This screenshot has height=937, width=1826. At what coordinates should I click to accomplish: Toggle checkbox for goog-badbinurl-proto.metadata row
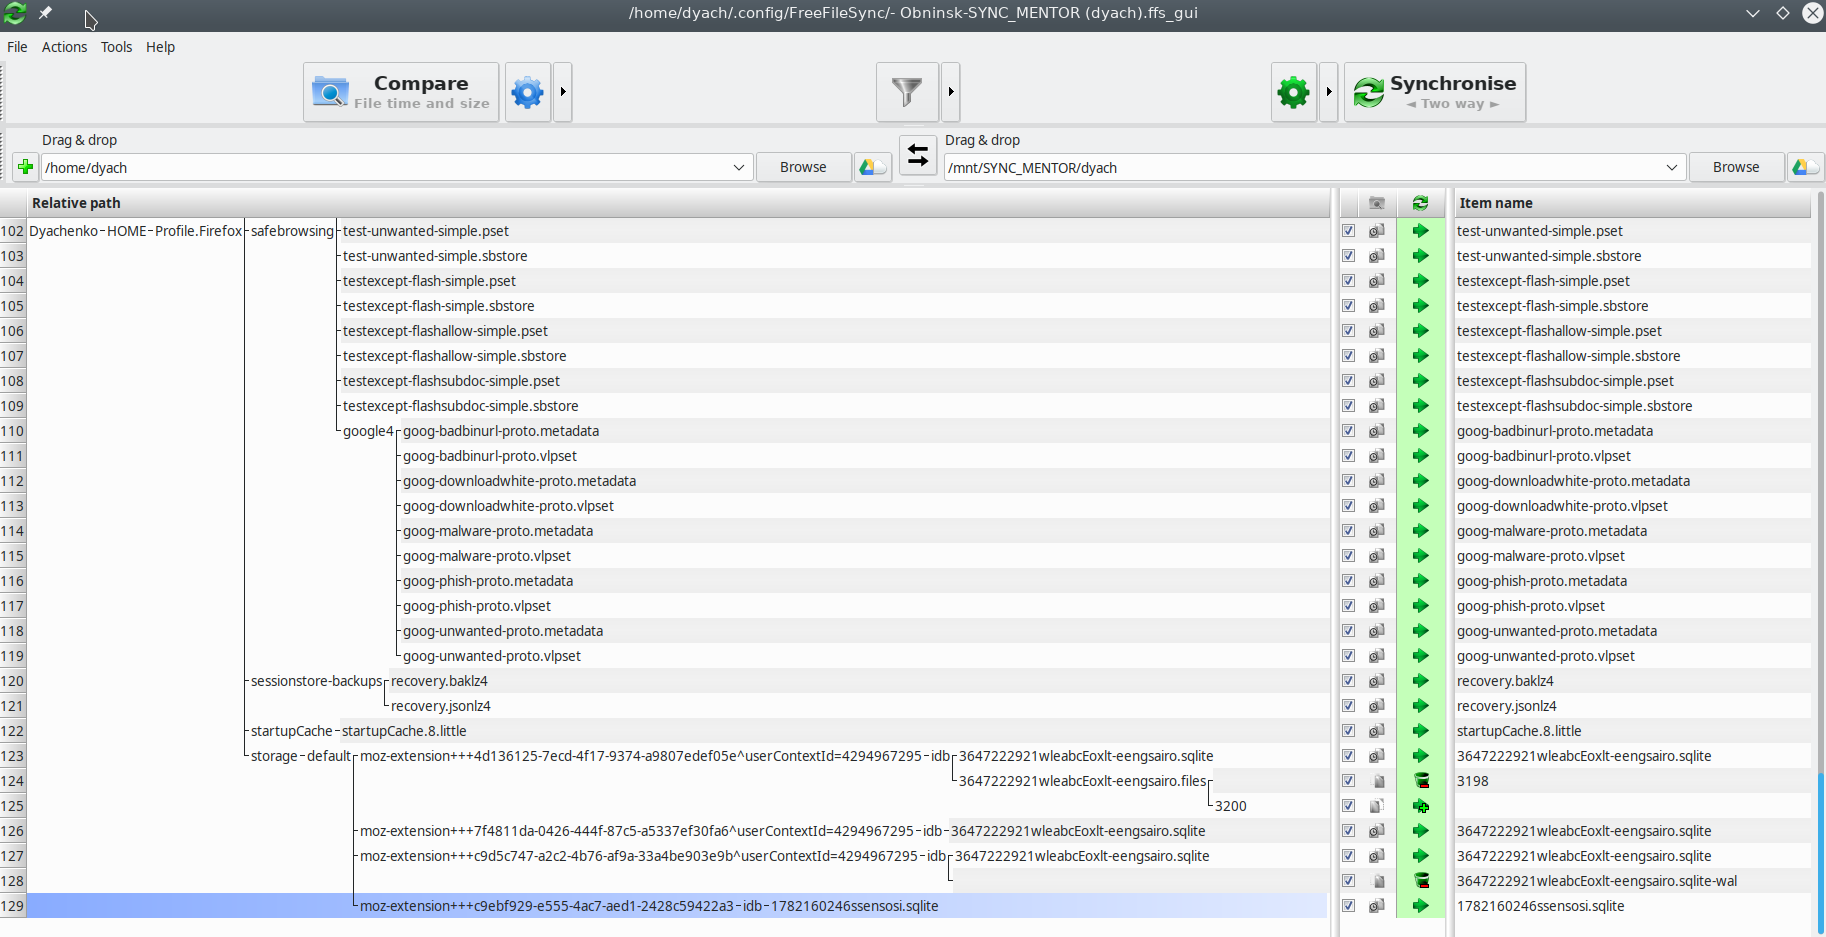pos(1348,431)
